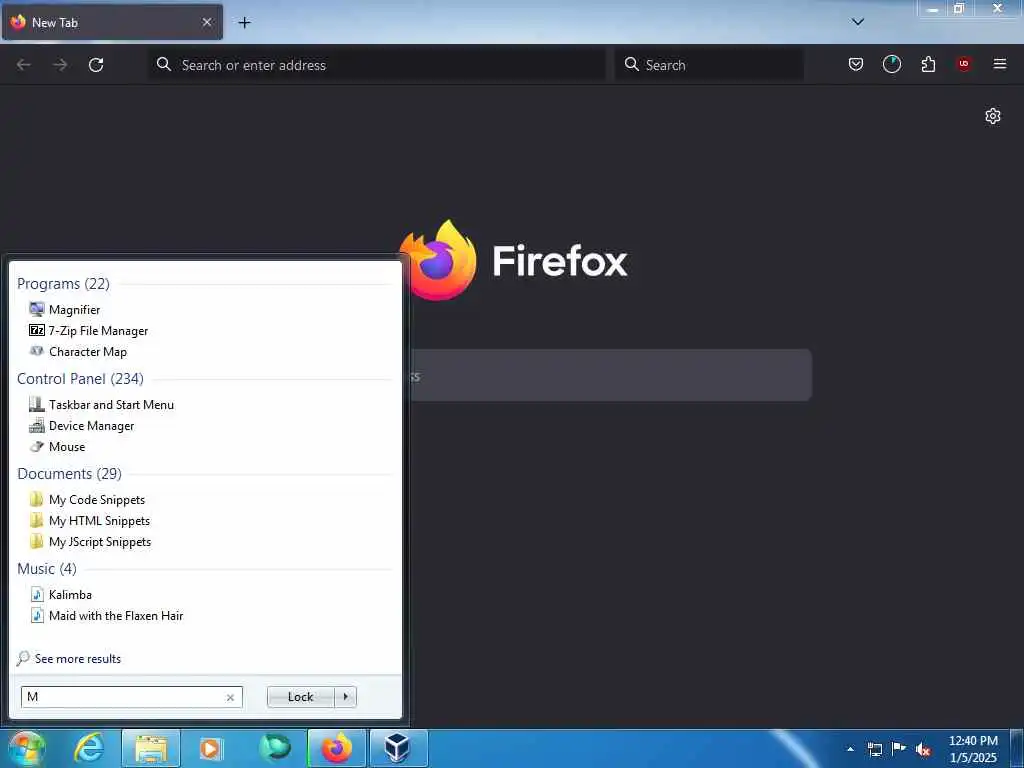Image resolution: width=1024 pixels, height=768 pixels.
Task: Click the muted volume tray icon
Action: [x=923, y=750]
